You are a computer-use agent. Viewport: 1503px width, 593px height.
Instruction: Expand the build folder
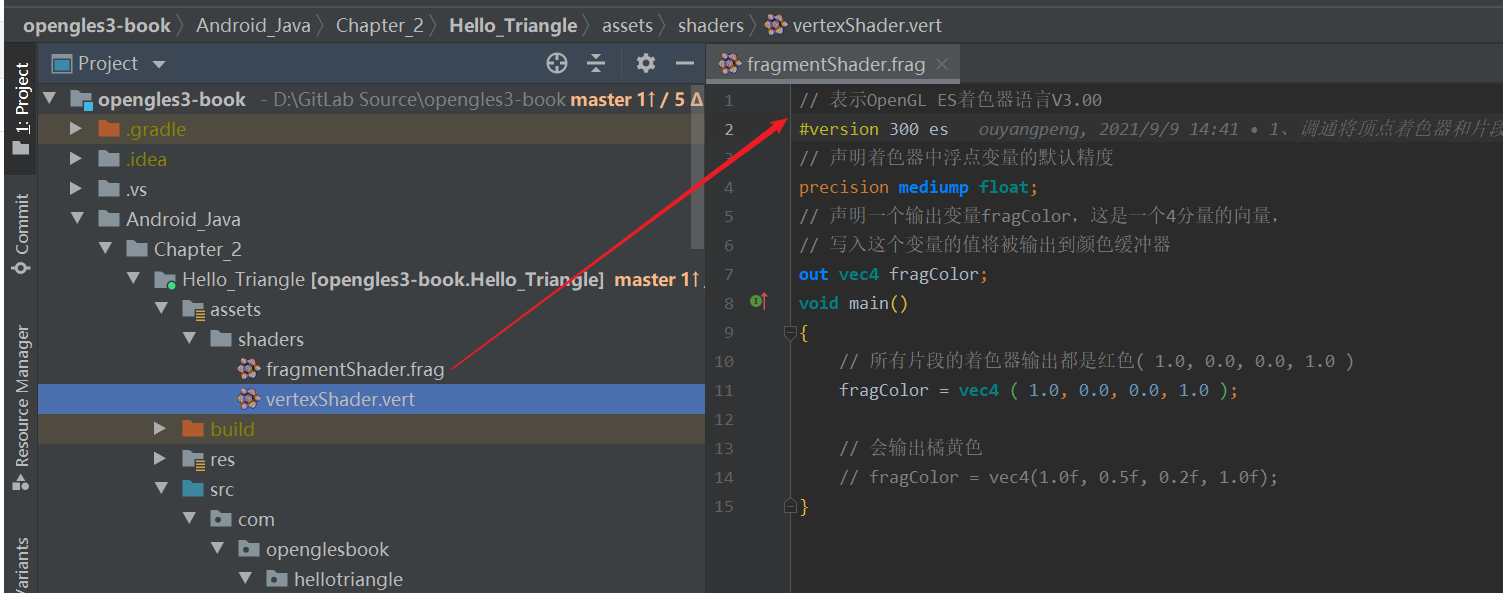click(x=159, y=428)
